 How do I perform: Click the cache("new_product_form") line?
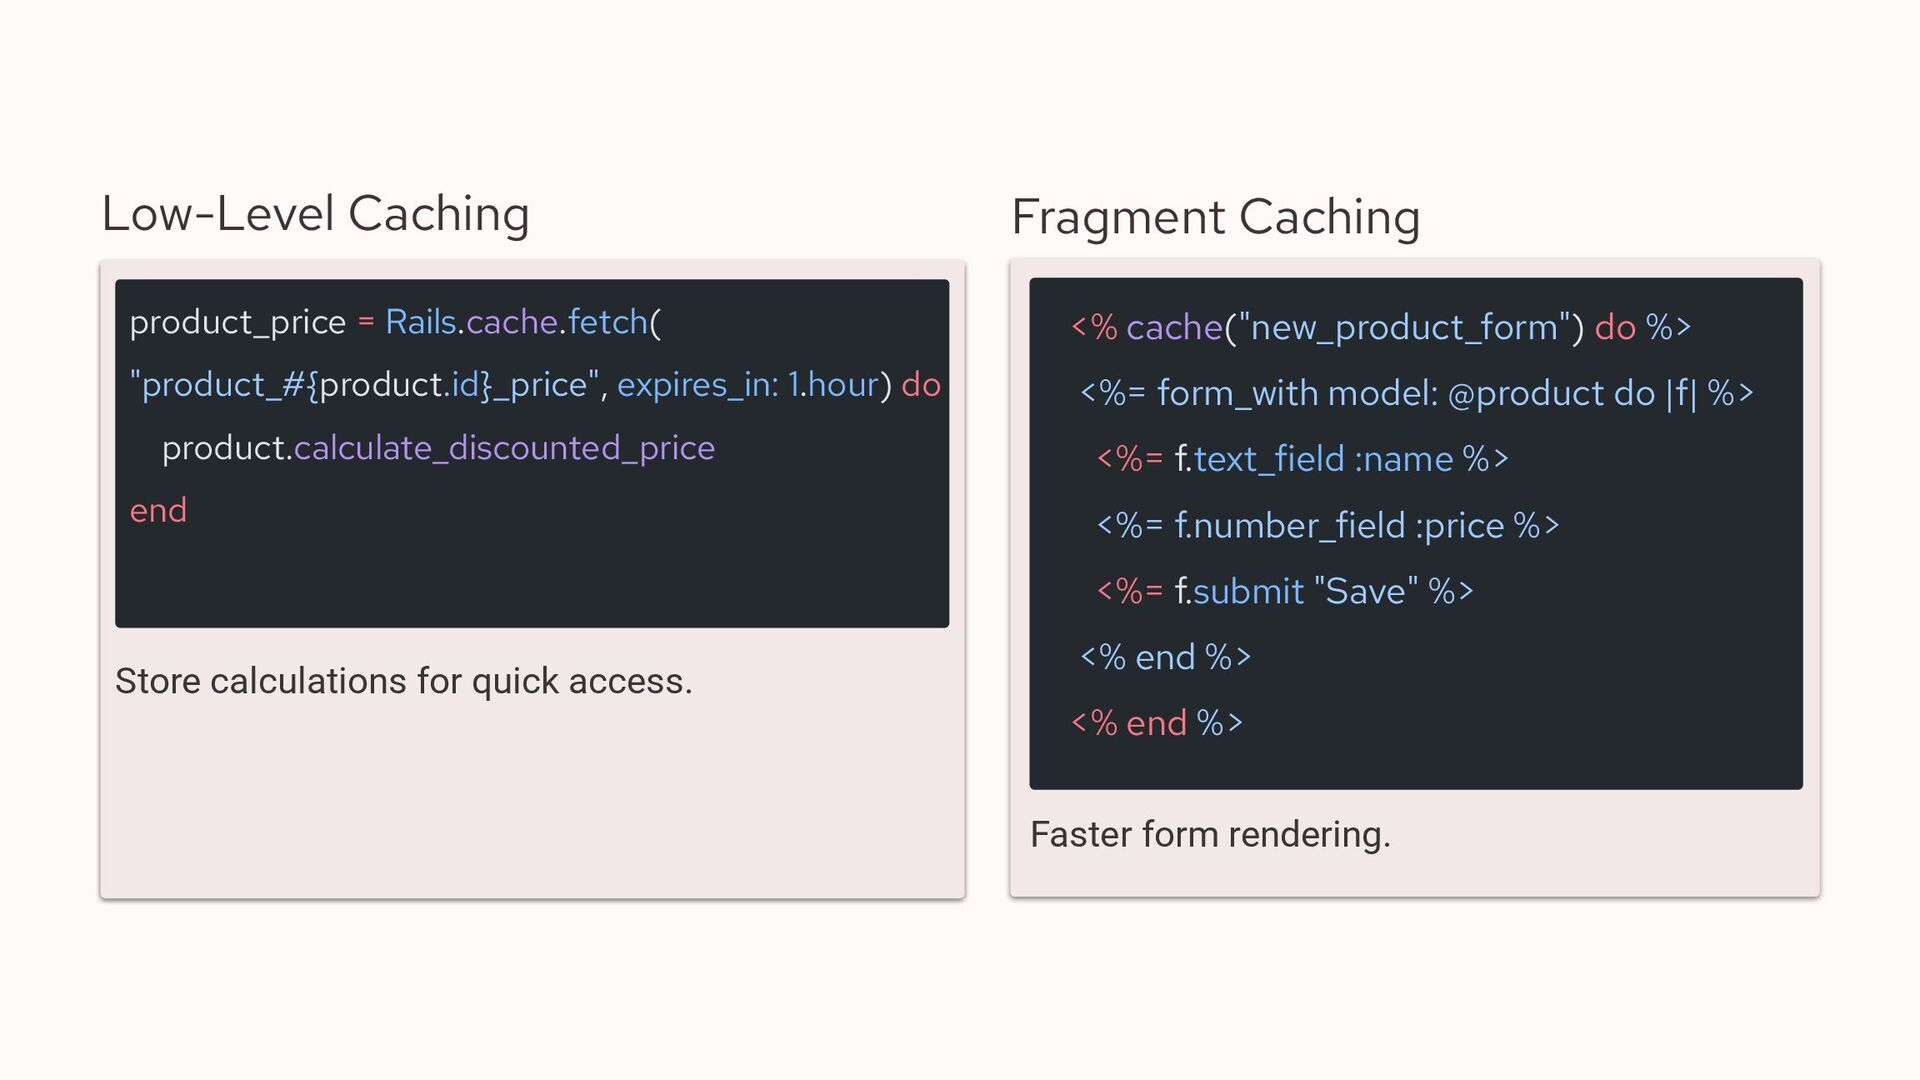(1380, 327)
